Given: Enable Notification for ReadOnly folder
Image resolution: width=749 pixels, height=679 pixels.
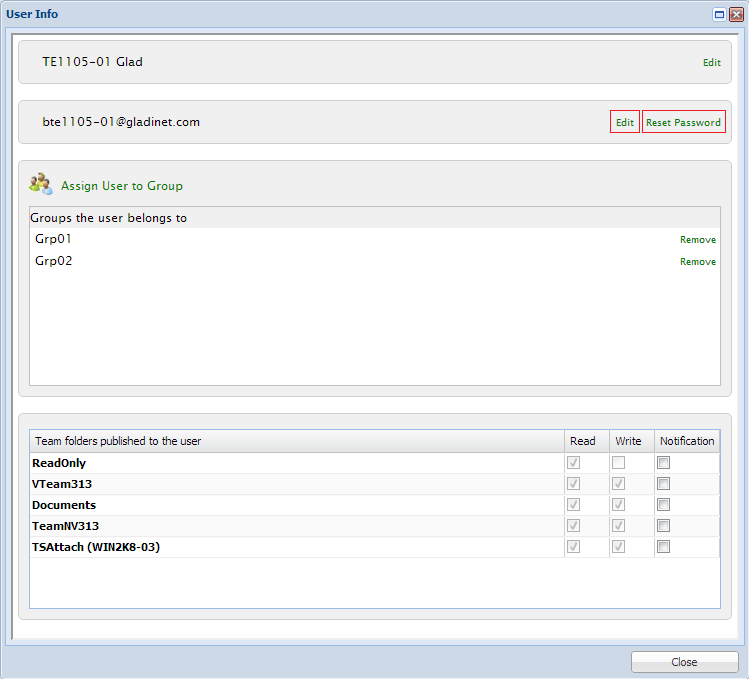Looking at the screenshot, I should [x=663, y=463].
